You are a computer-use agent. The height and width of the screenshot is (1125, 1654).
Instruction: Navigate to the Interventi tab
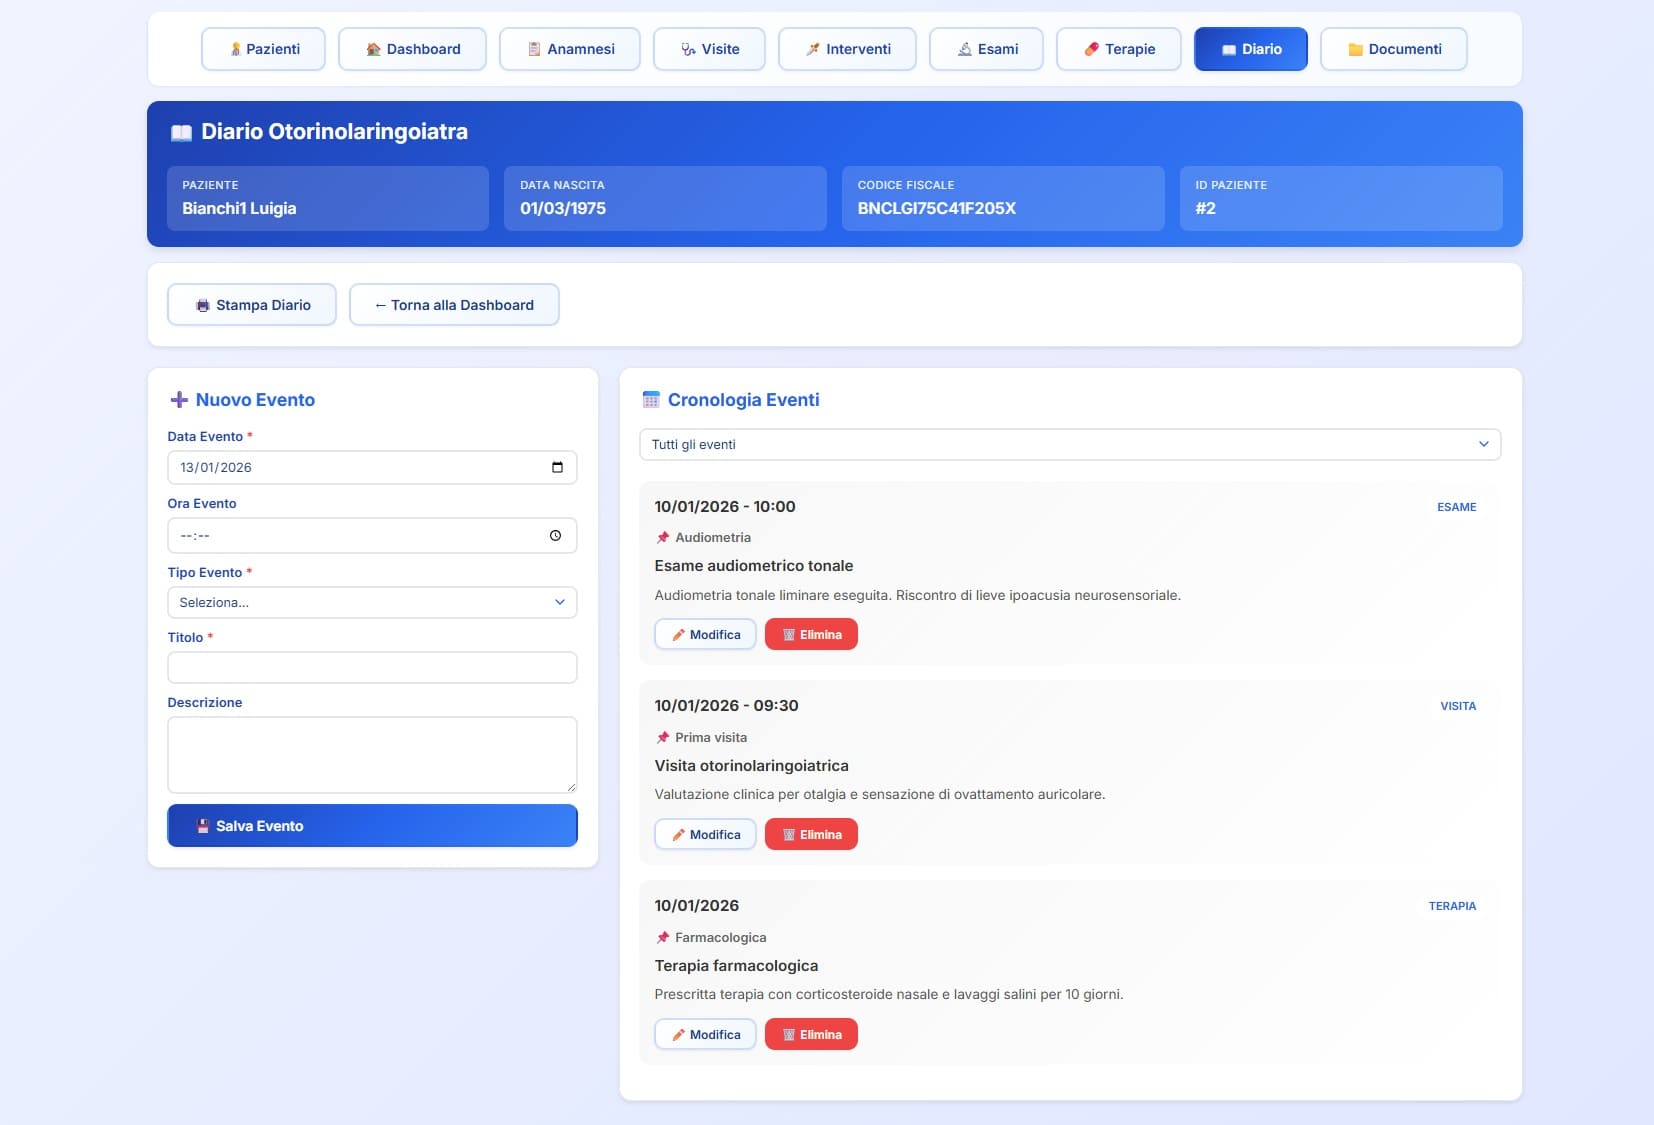847,49
